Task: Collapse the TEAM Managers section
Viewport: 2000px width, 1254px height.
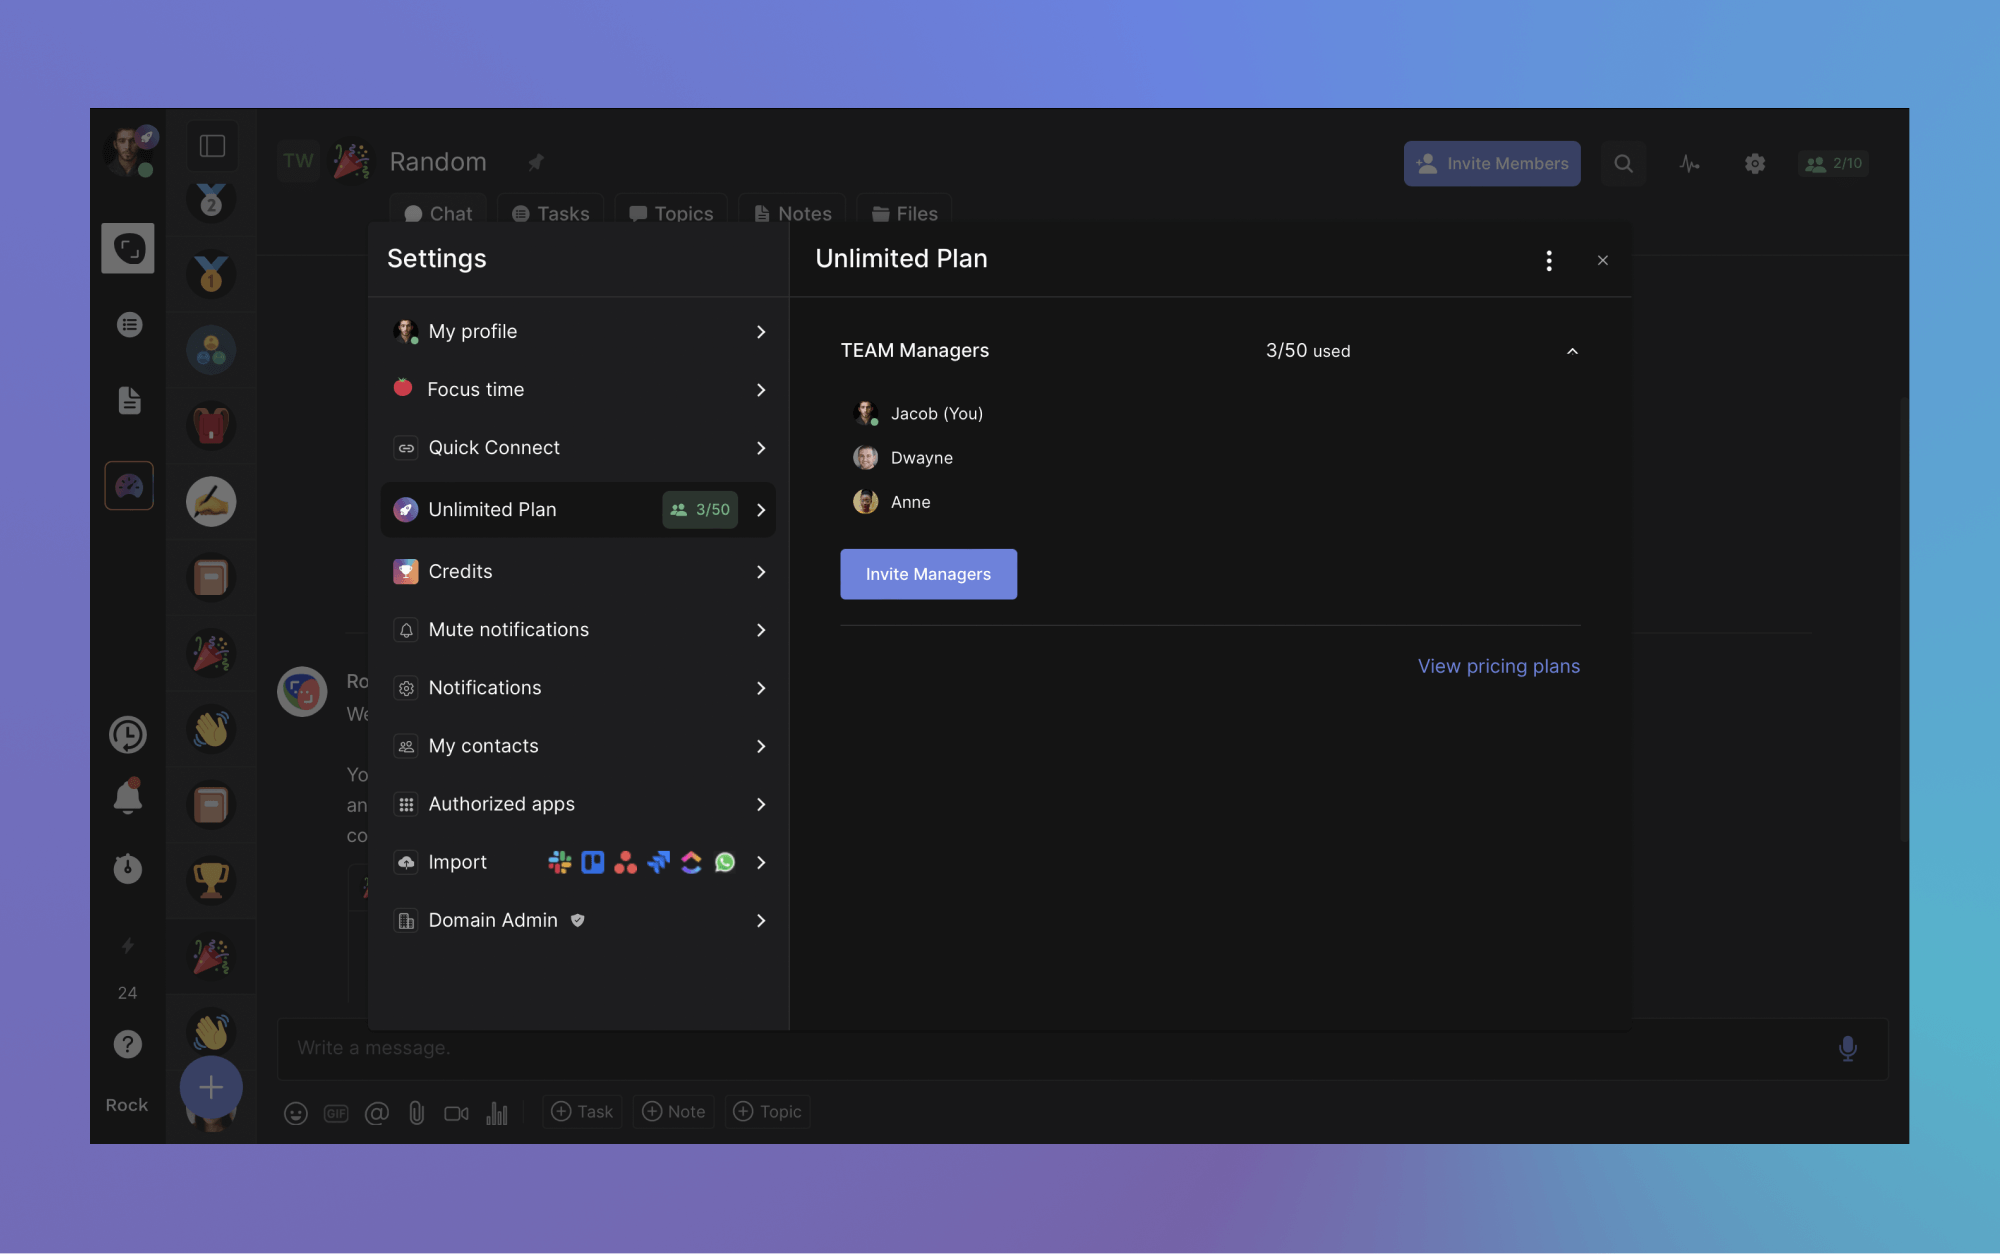Action: (x=1572, y=351)
